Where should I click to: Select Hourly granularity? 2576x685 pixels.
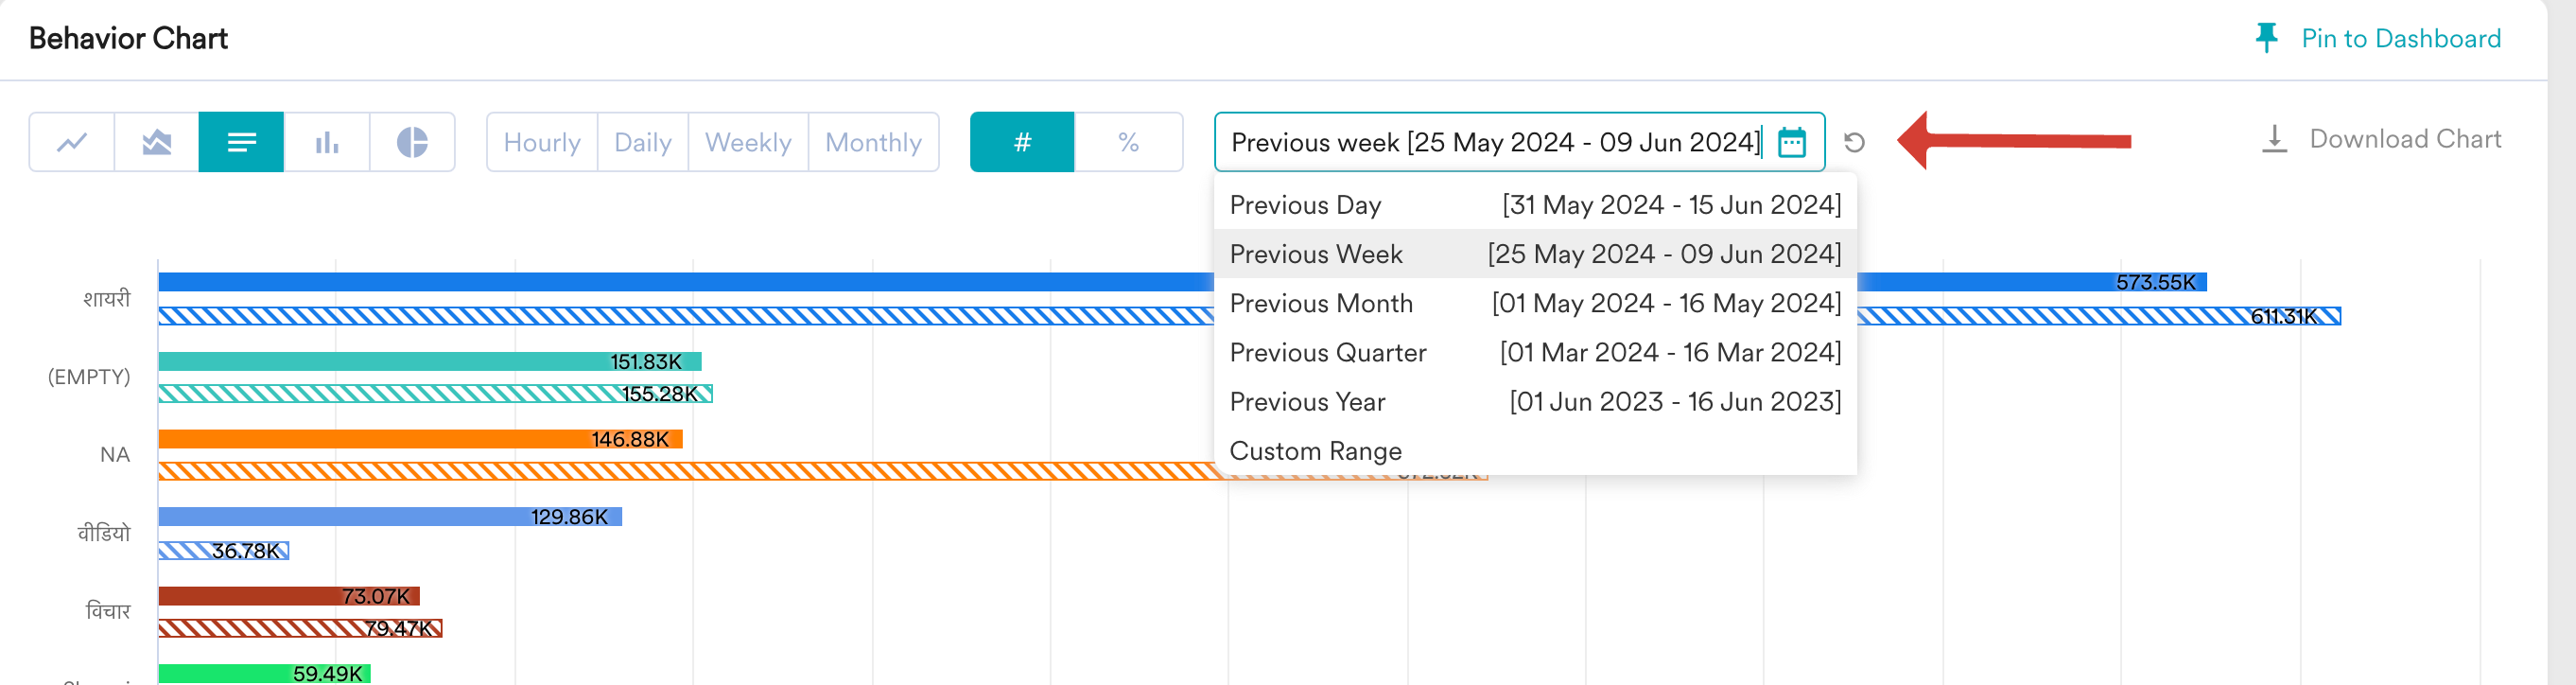[x=542, y=142]
